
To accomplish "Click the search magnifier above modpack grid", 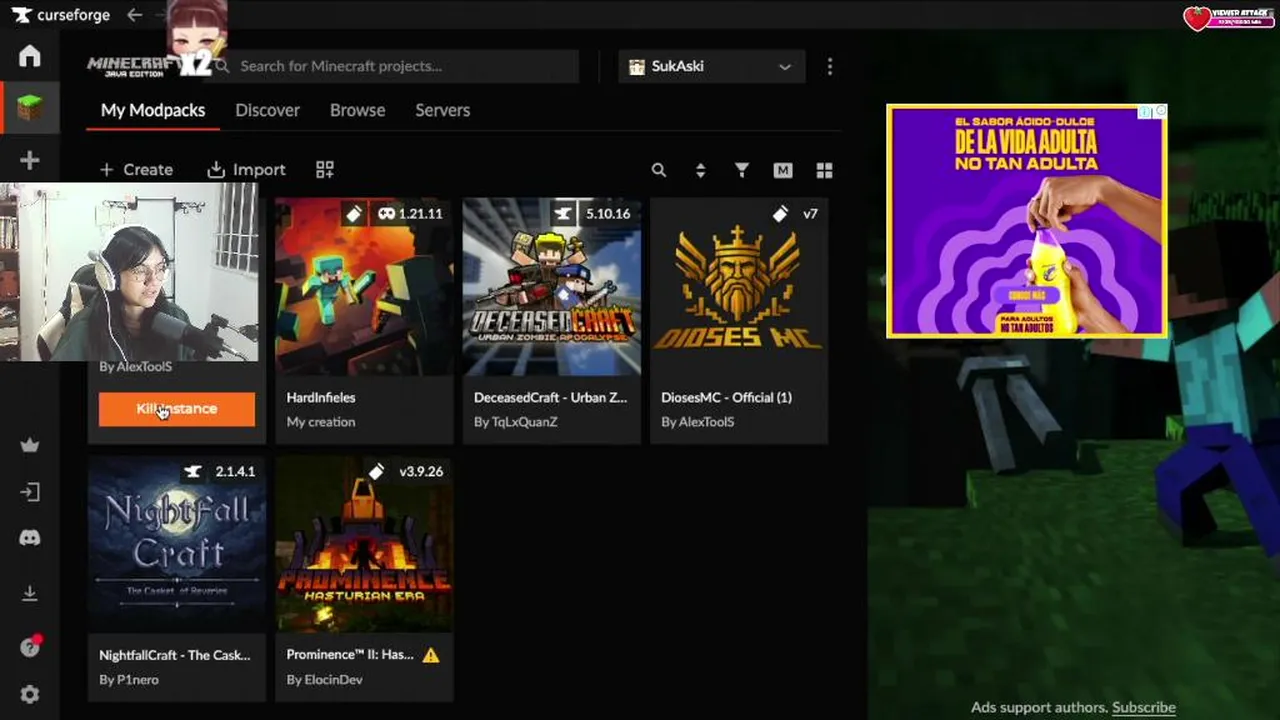I will [659, 170].
